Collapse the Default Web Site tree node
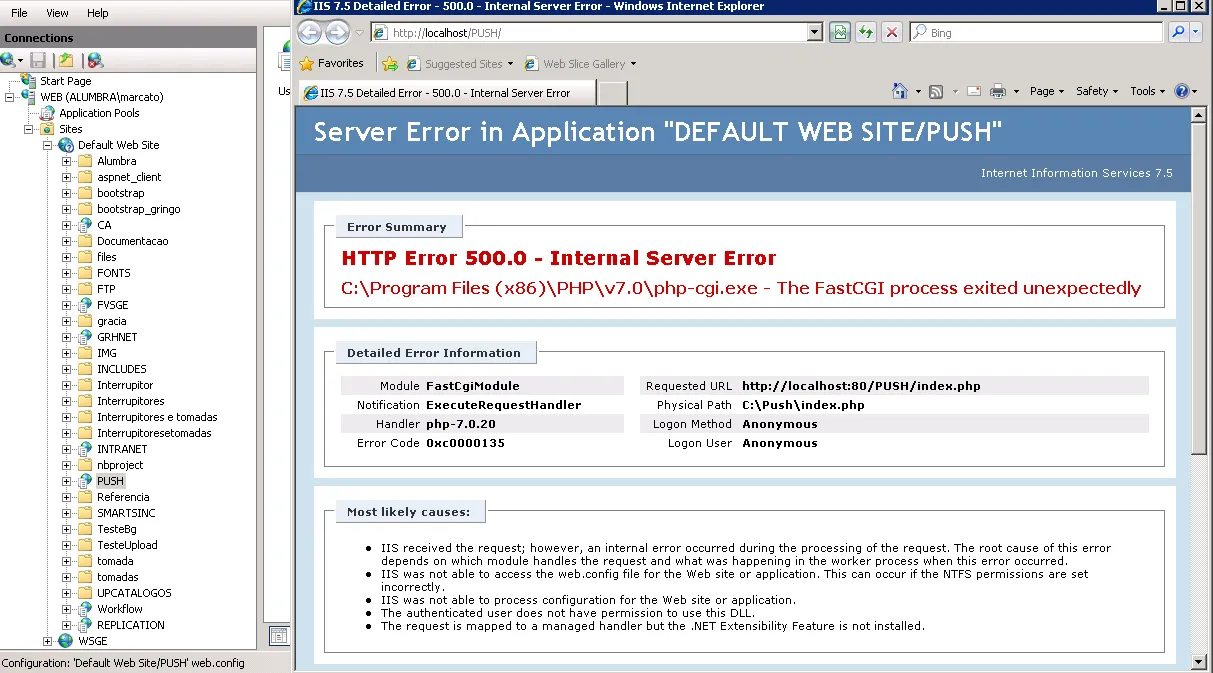The image size is (1213, 673). 47,145
